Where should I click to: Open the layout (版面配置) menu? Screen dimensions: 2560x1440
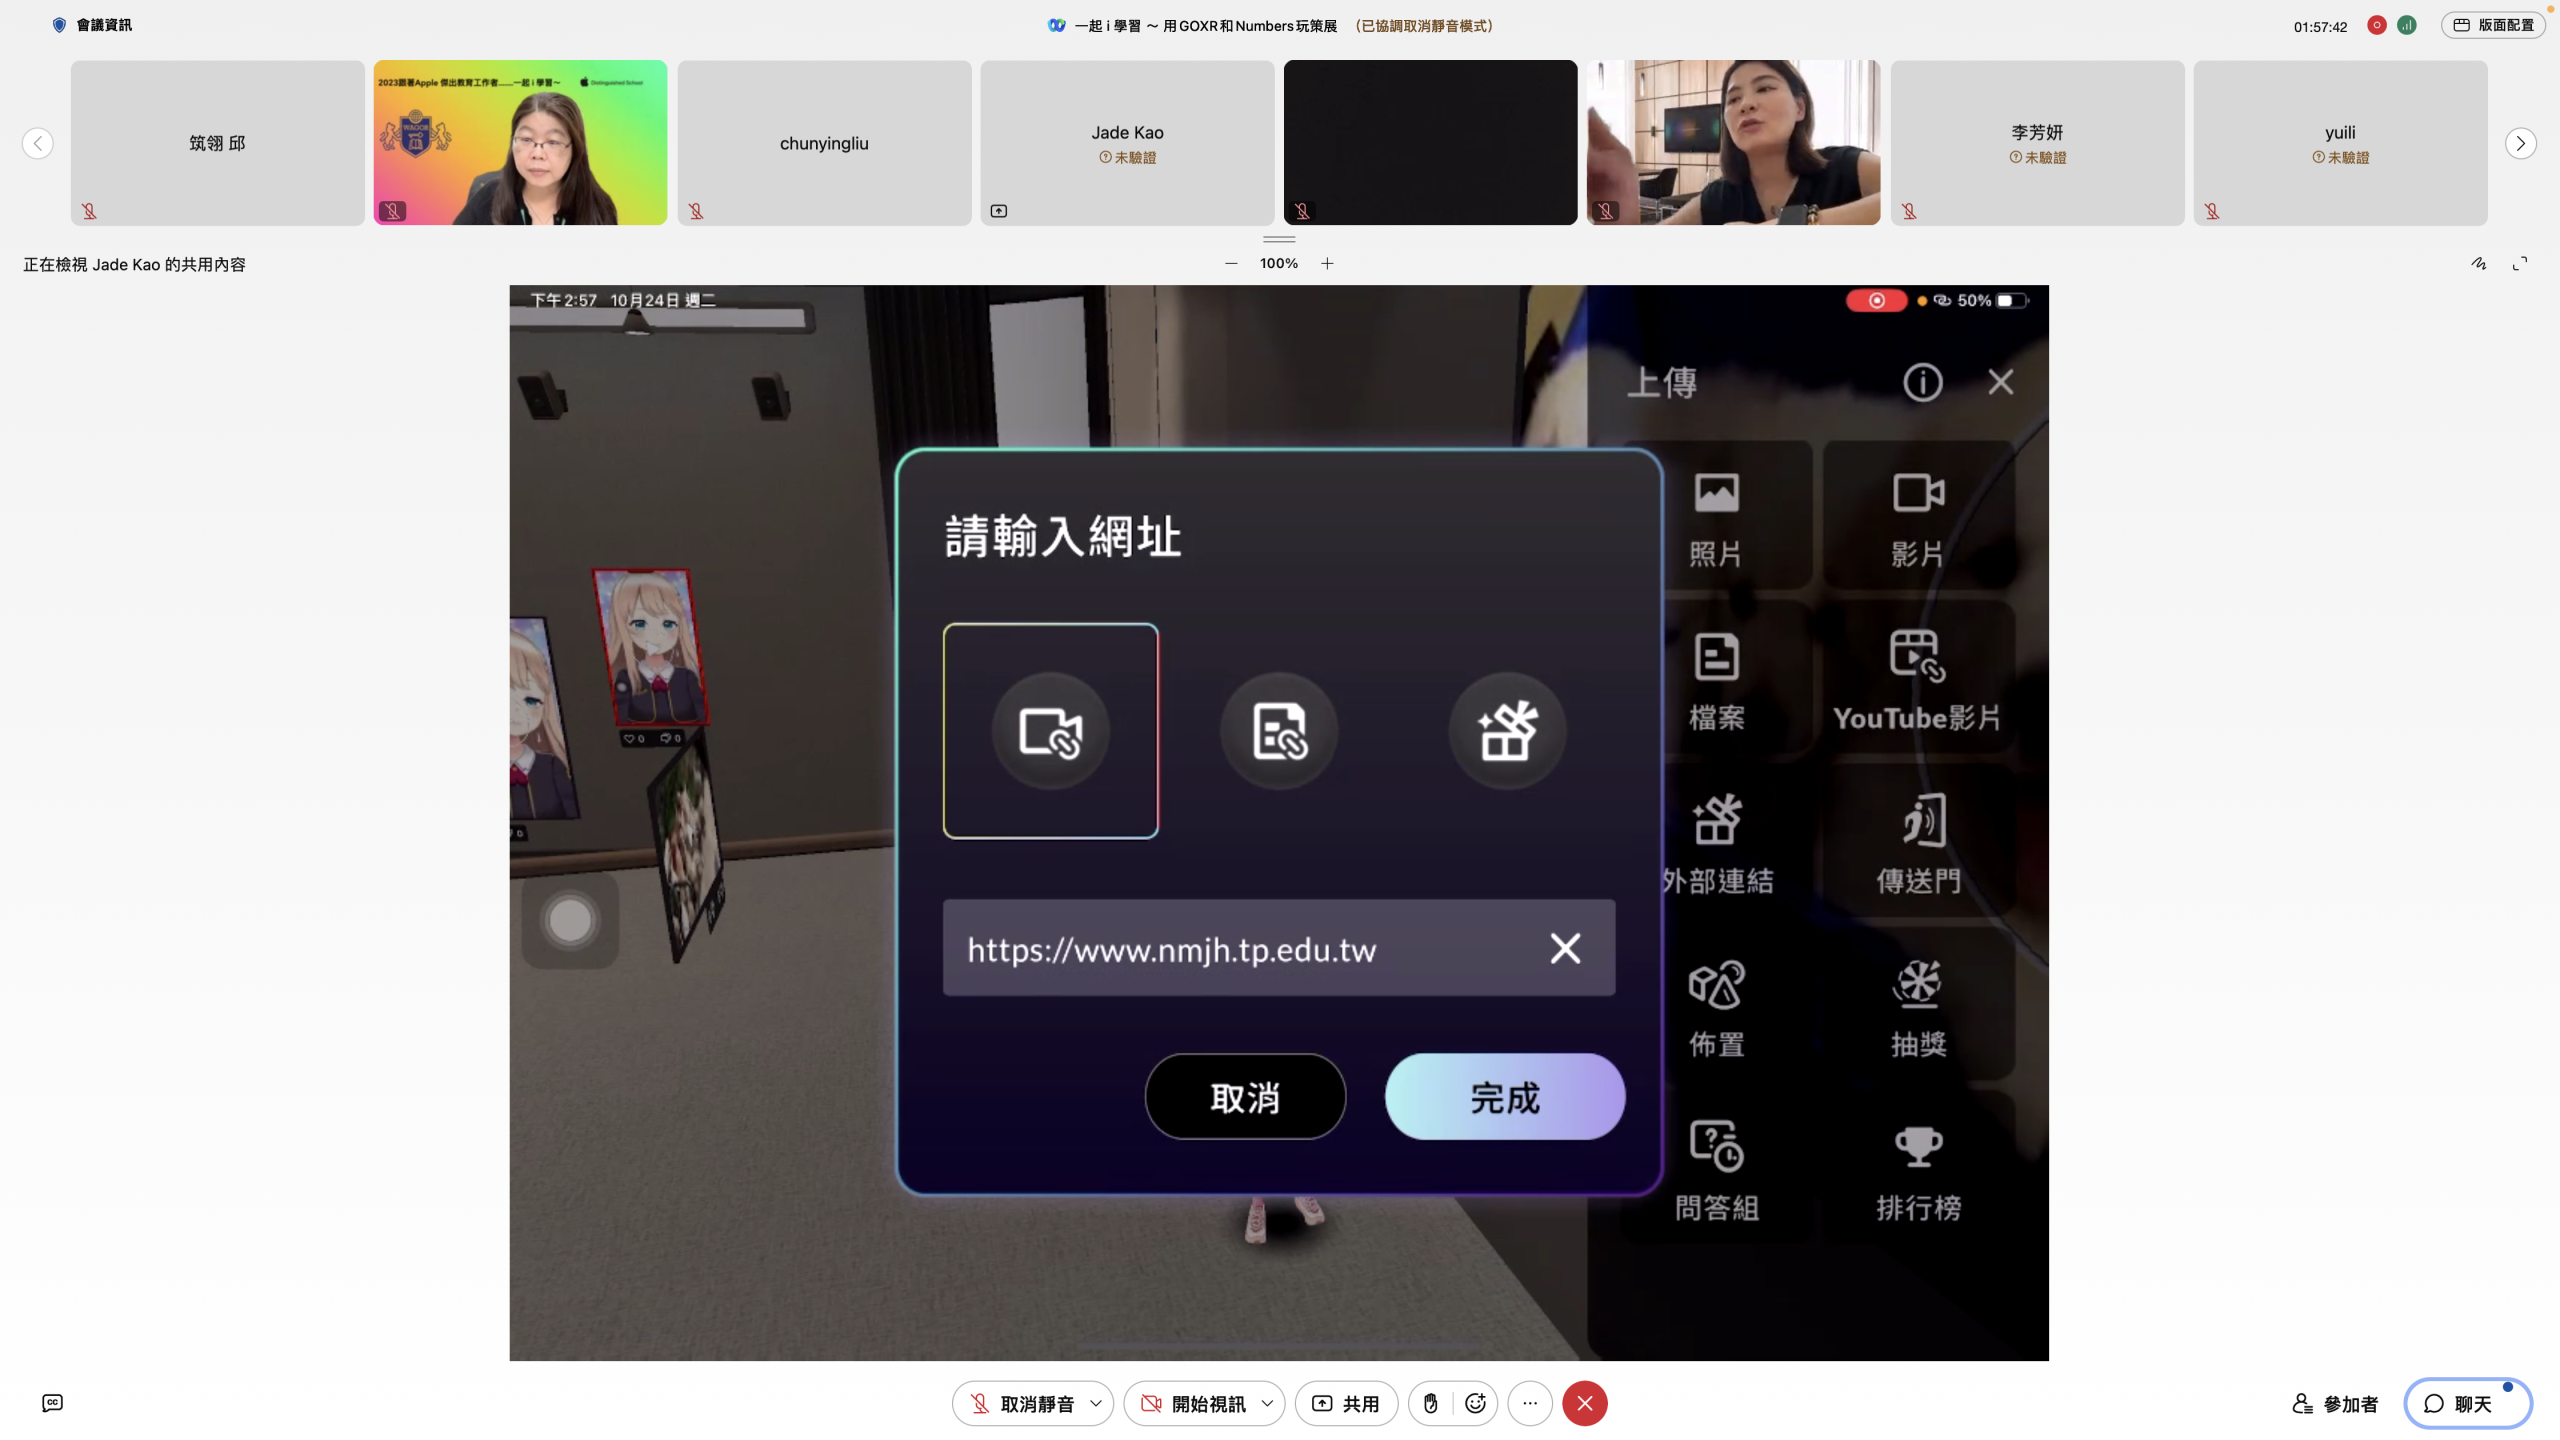point(2493,25)
